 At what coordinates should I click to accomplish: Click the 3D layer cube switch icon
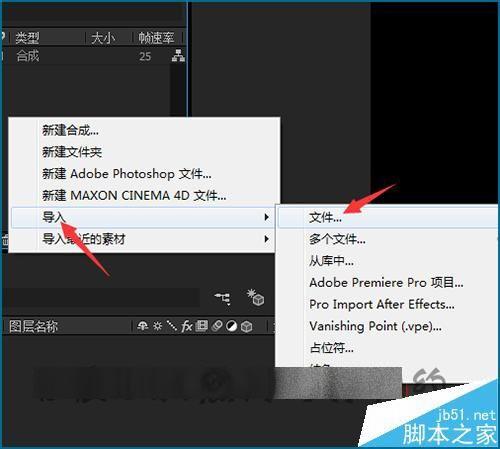pyautogui.click(x=247, y=326)
